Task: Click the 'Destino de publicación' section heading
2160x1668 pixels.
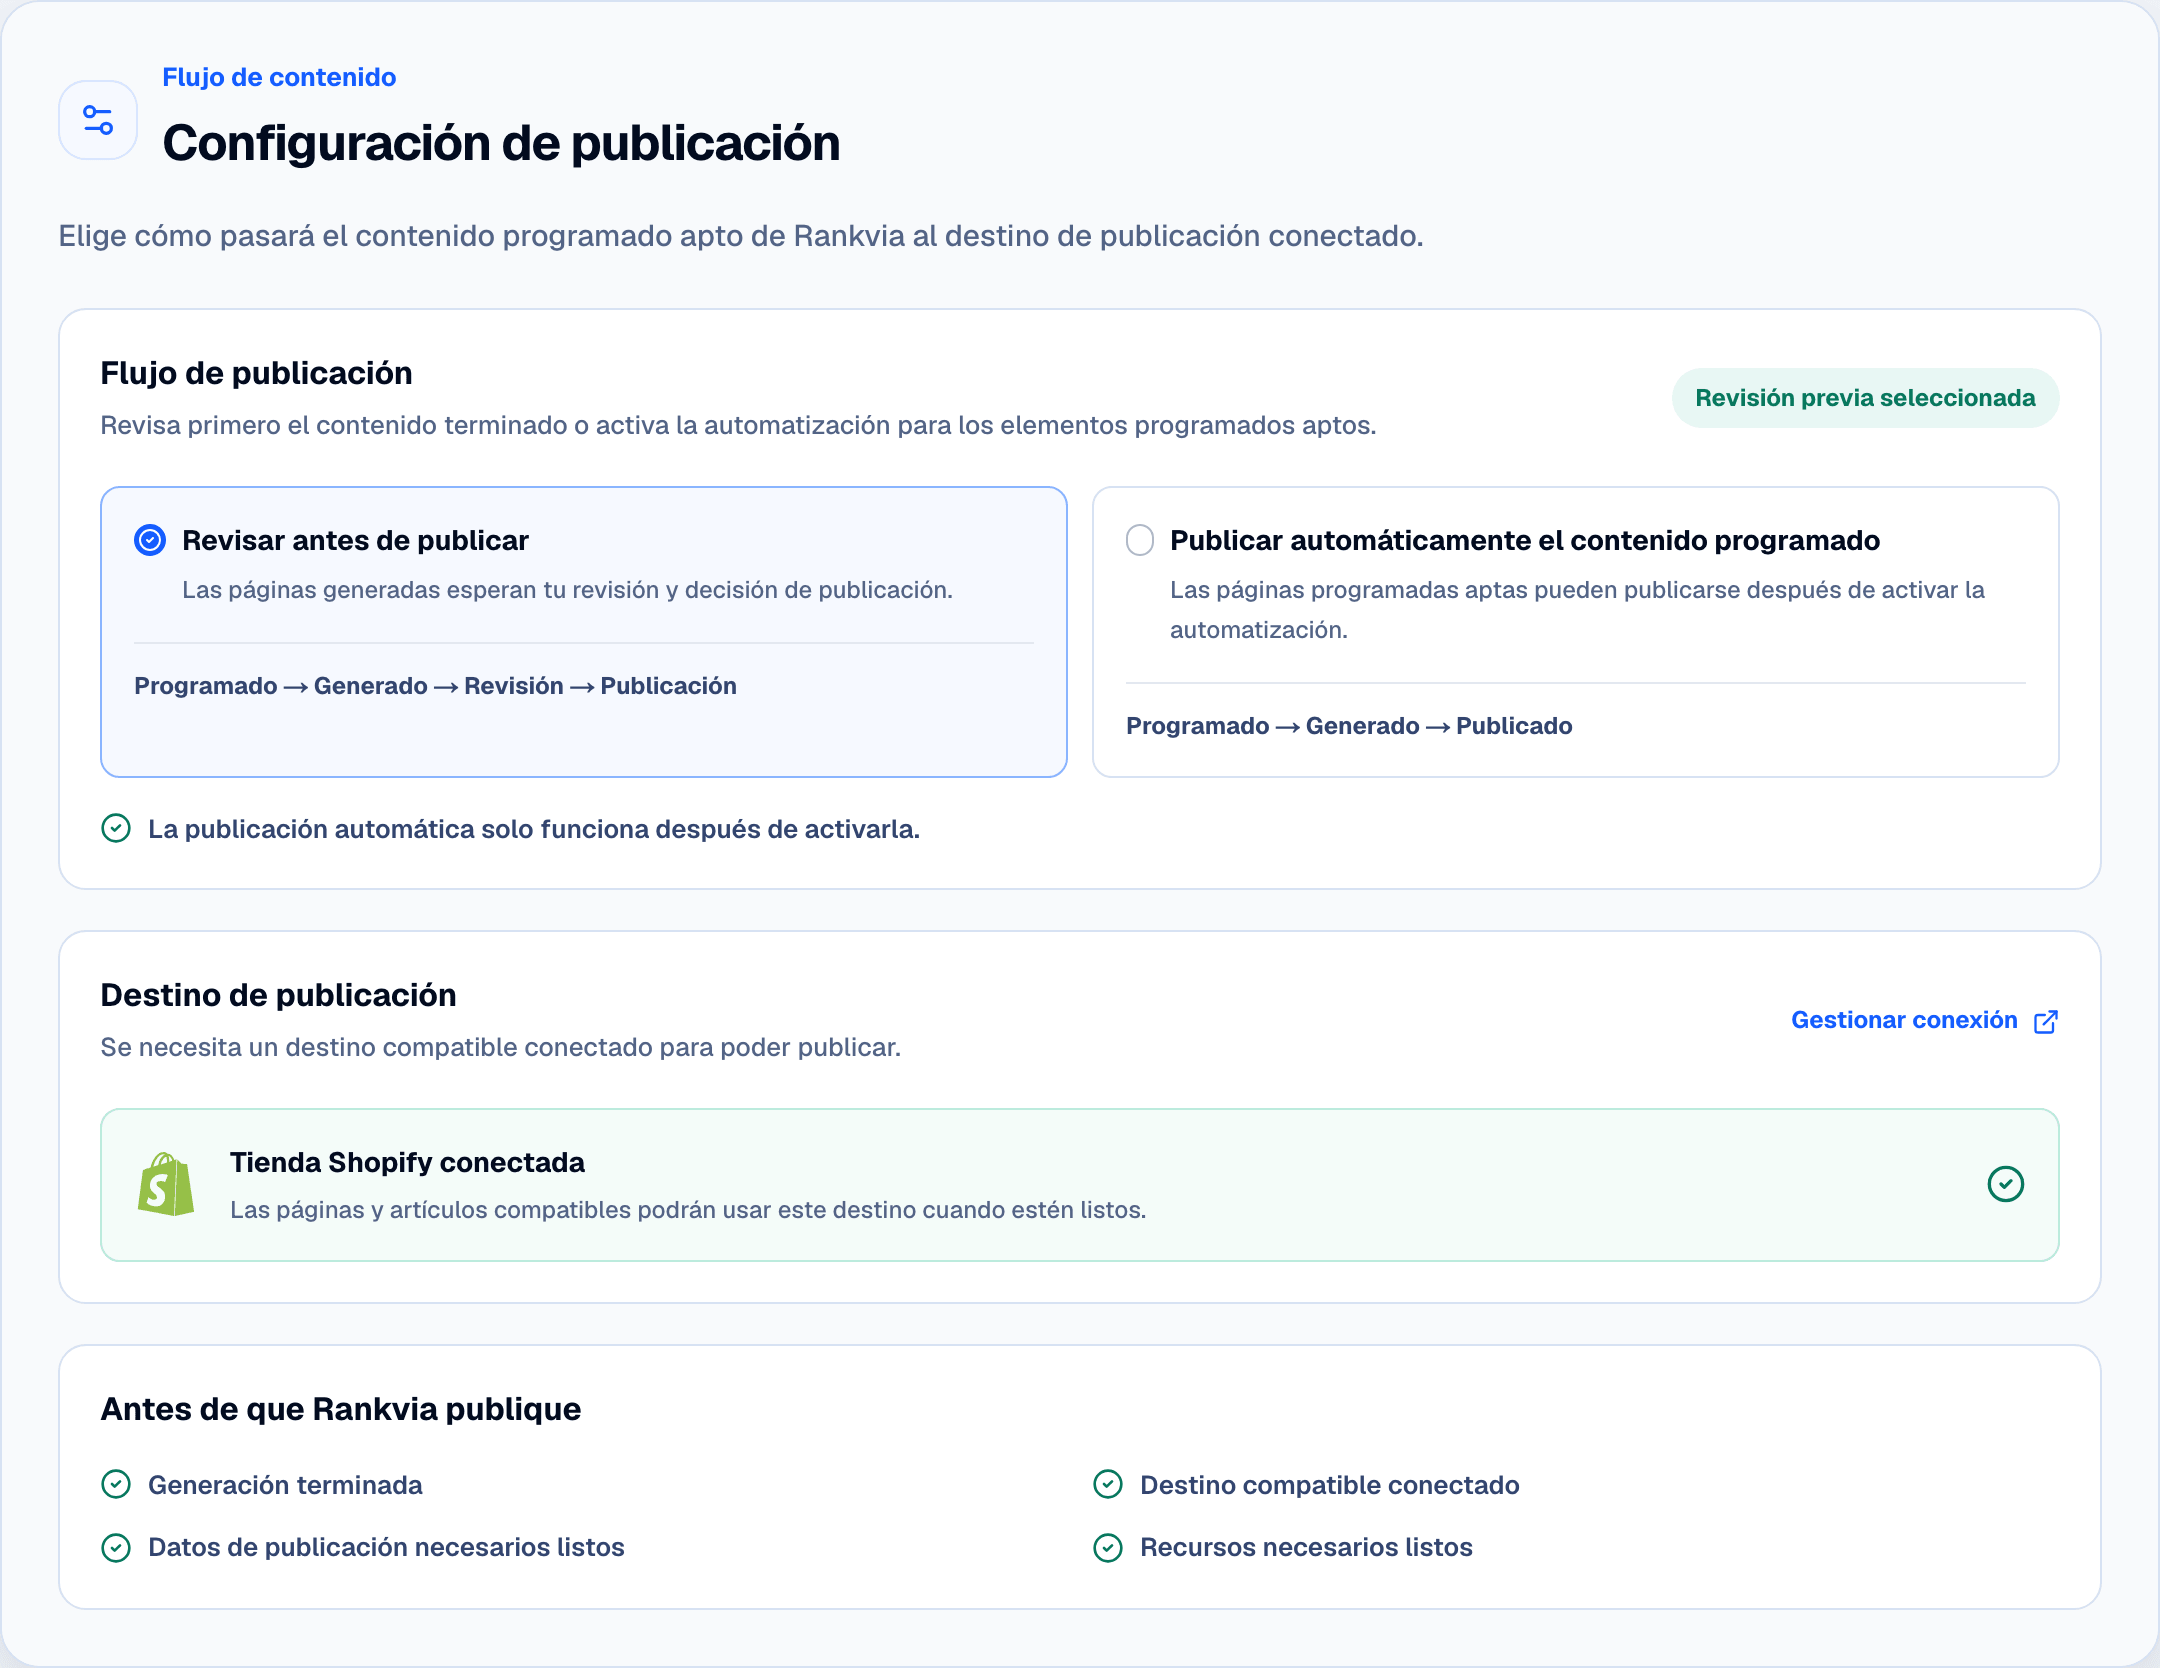Action: (278, 995)
